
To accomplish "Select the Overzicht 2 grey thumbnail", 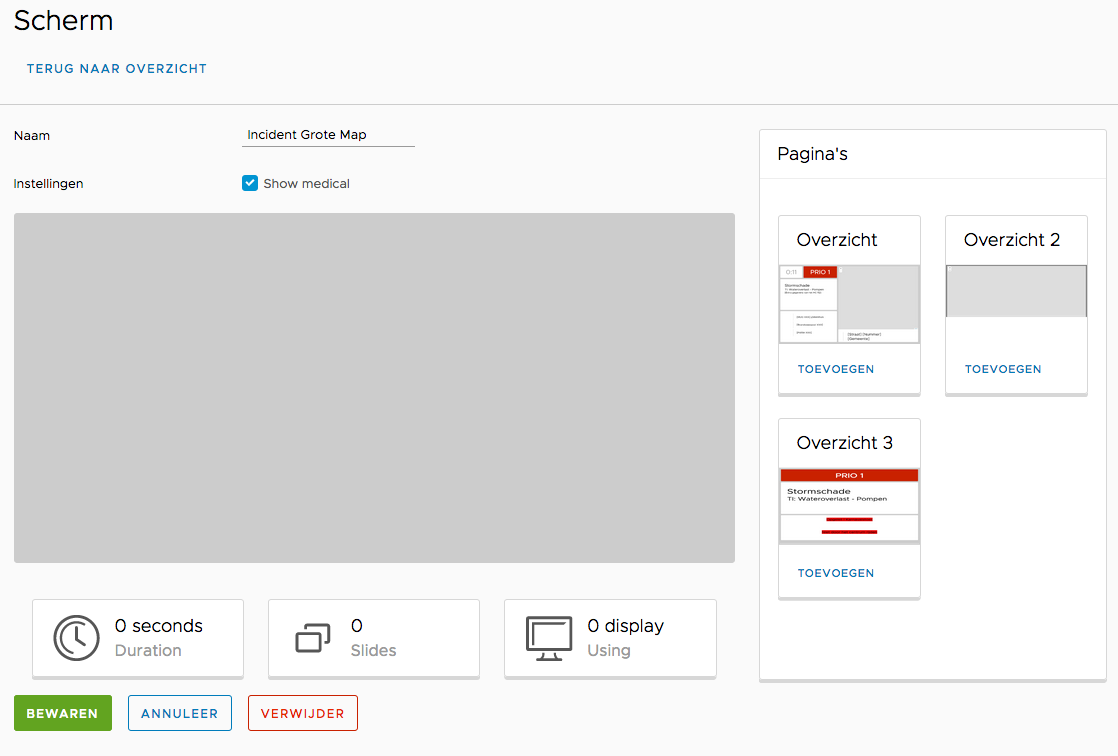I will point(1016,291).
